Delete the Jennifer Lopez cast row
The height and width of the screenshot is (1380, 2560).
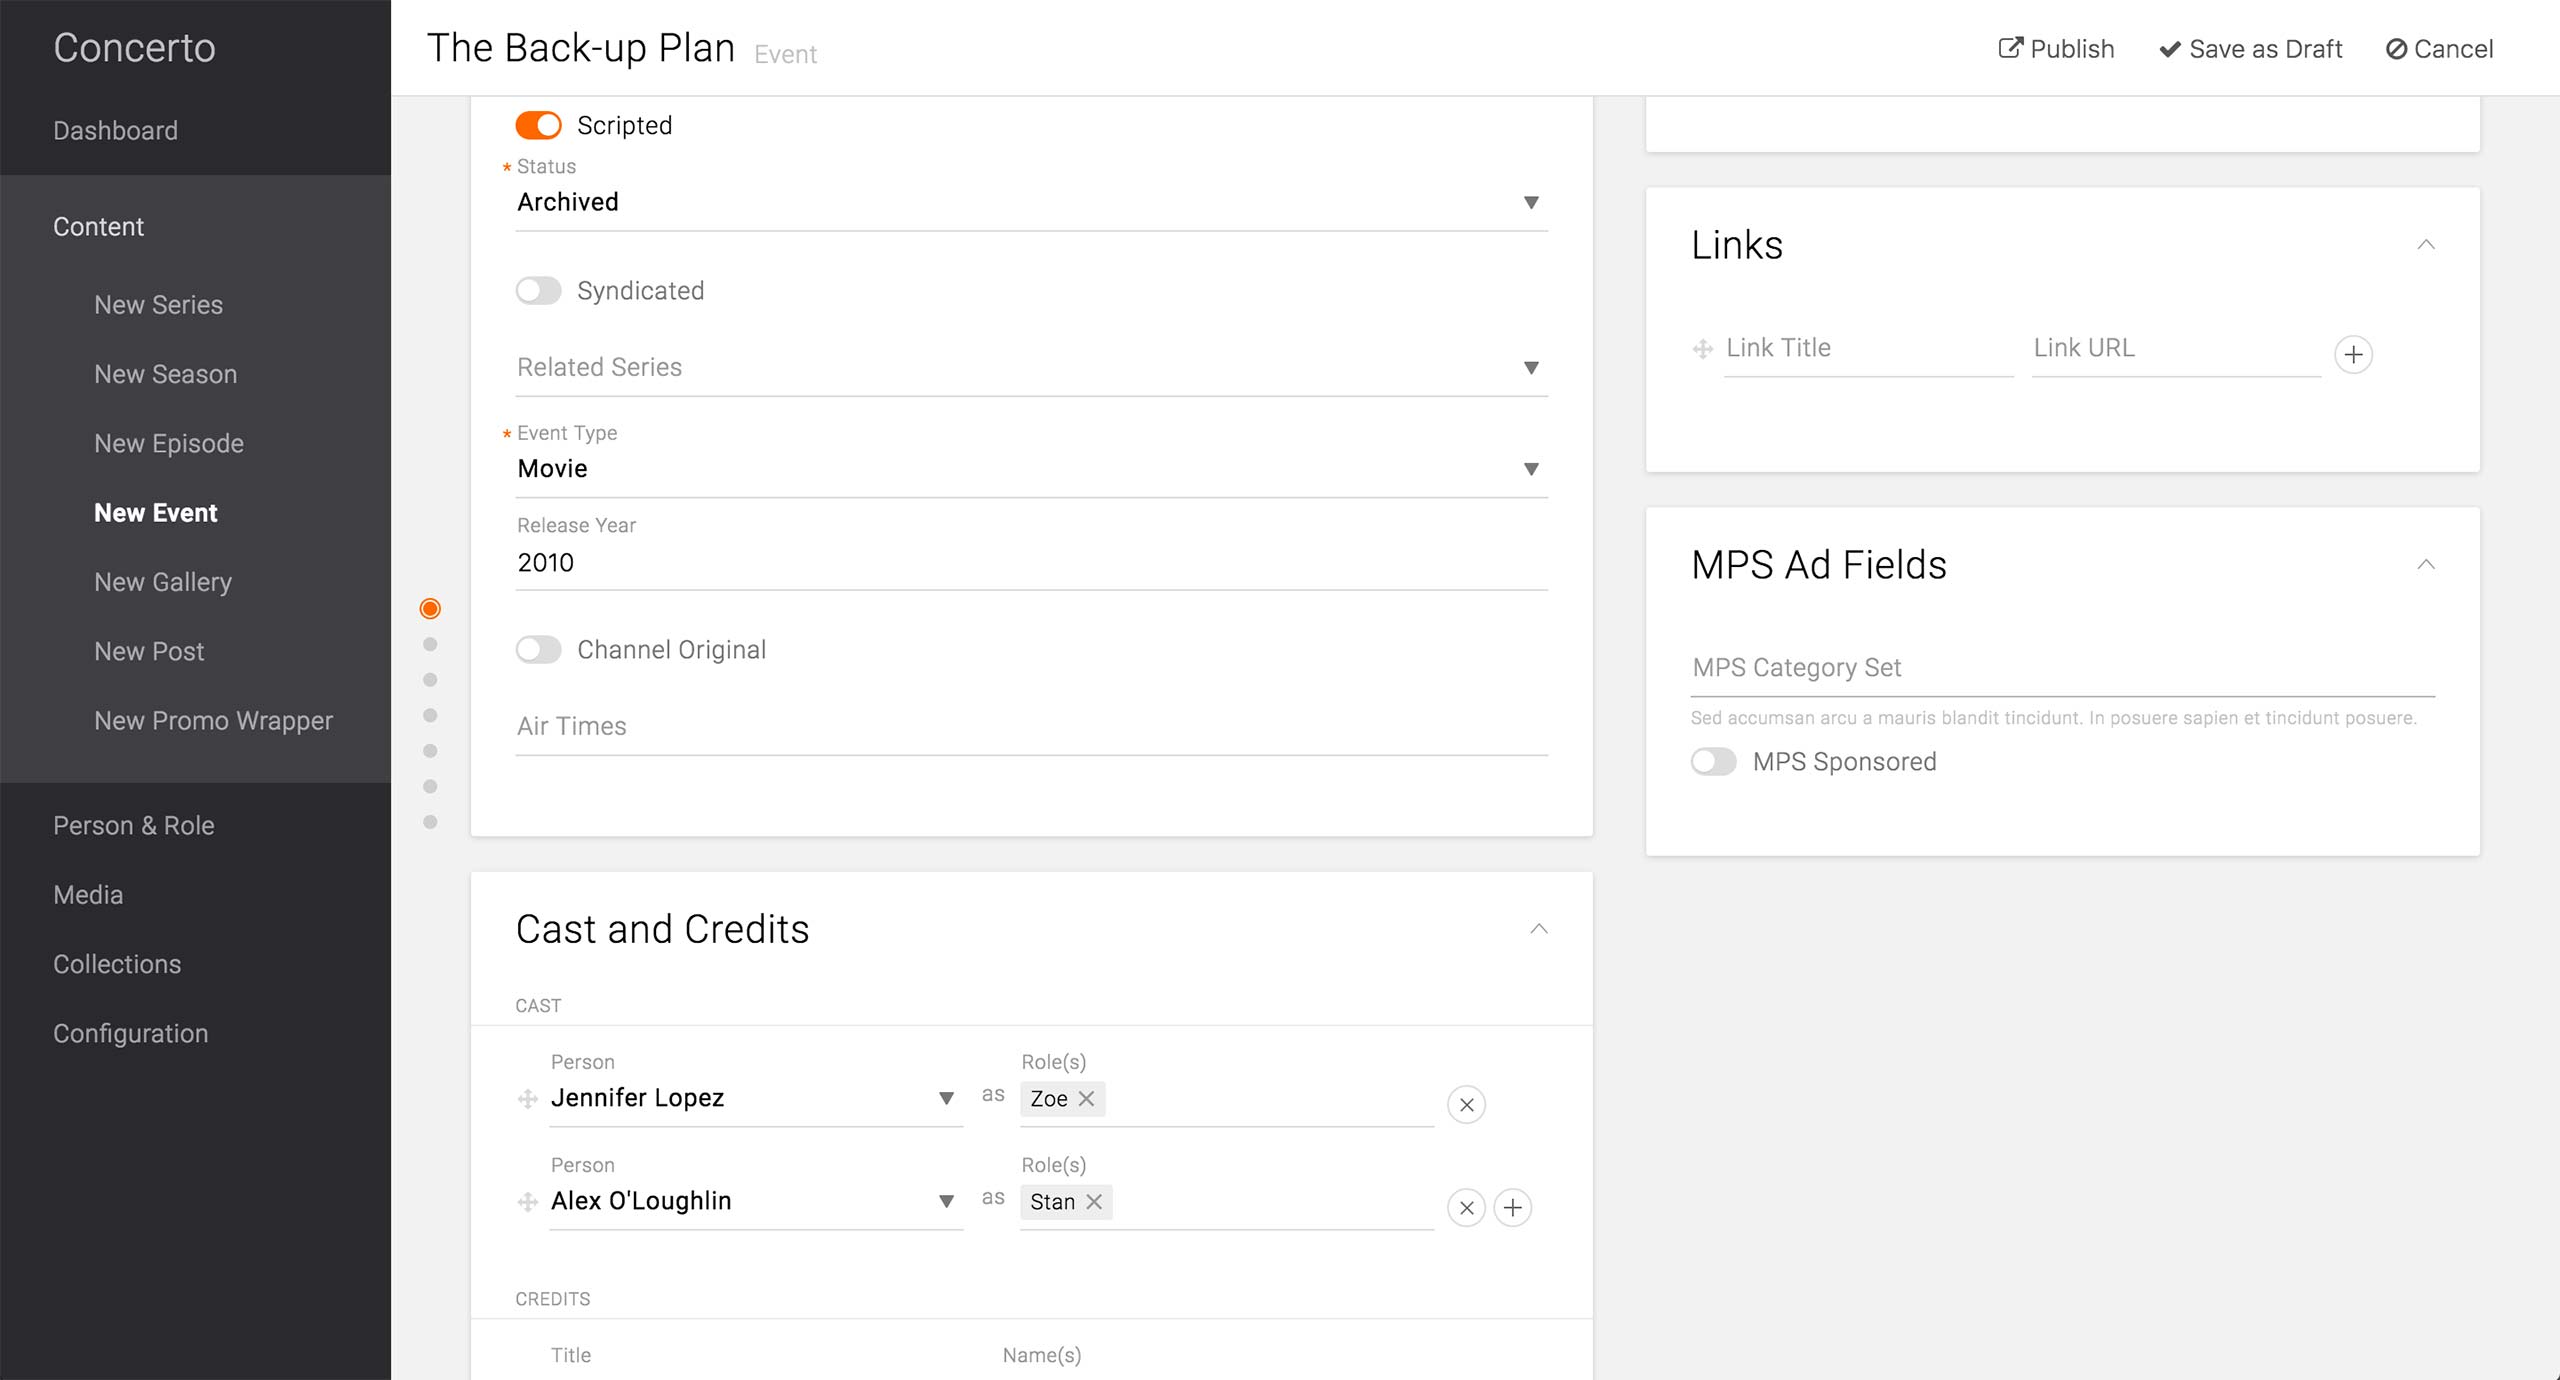click(x=1466, y=1105)
